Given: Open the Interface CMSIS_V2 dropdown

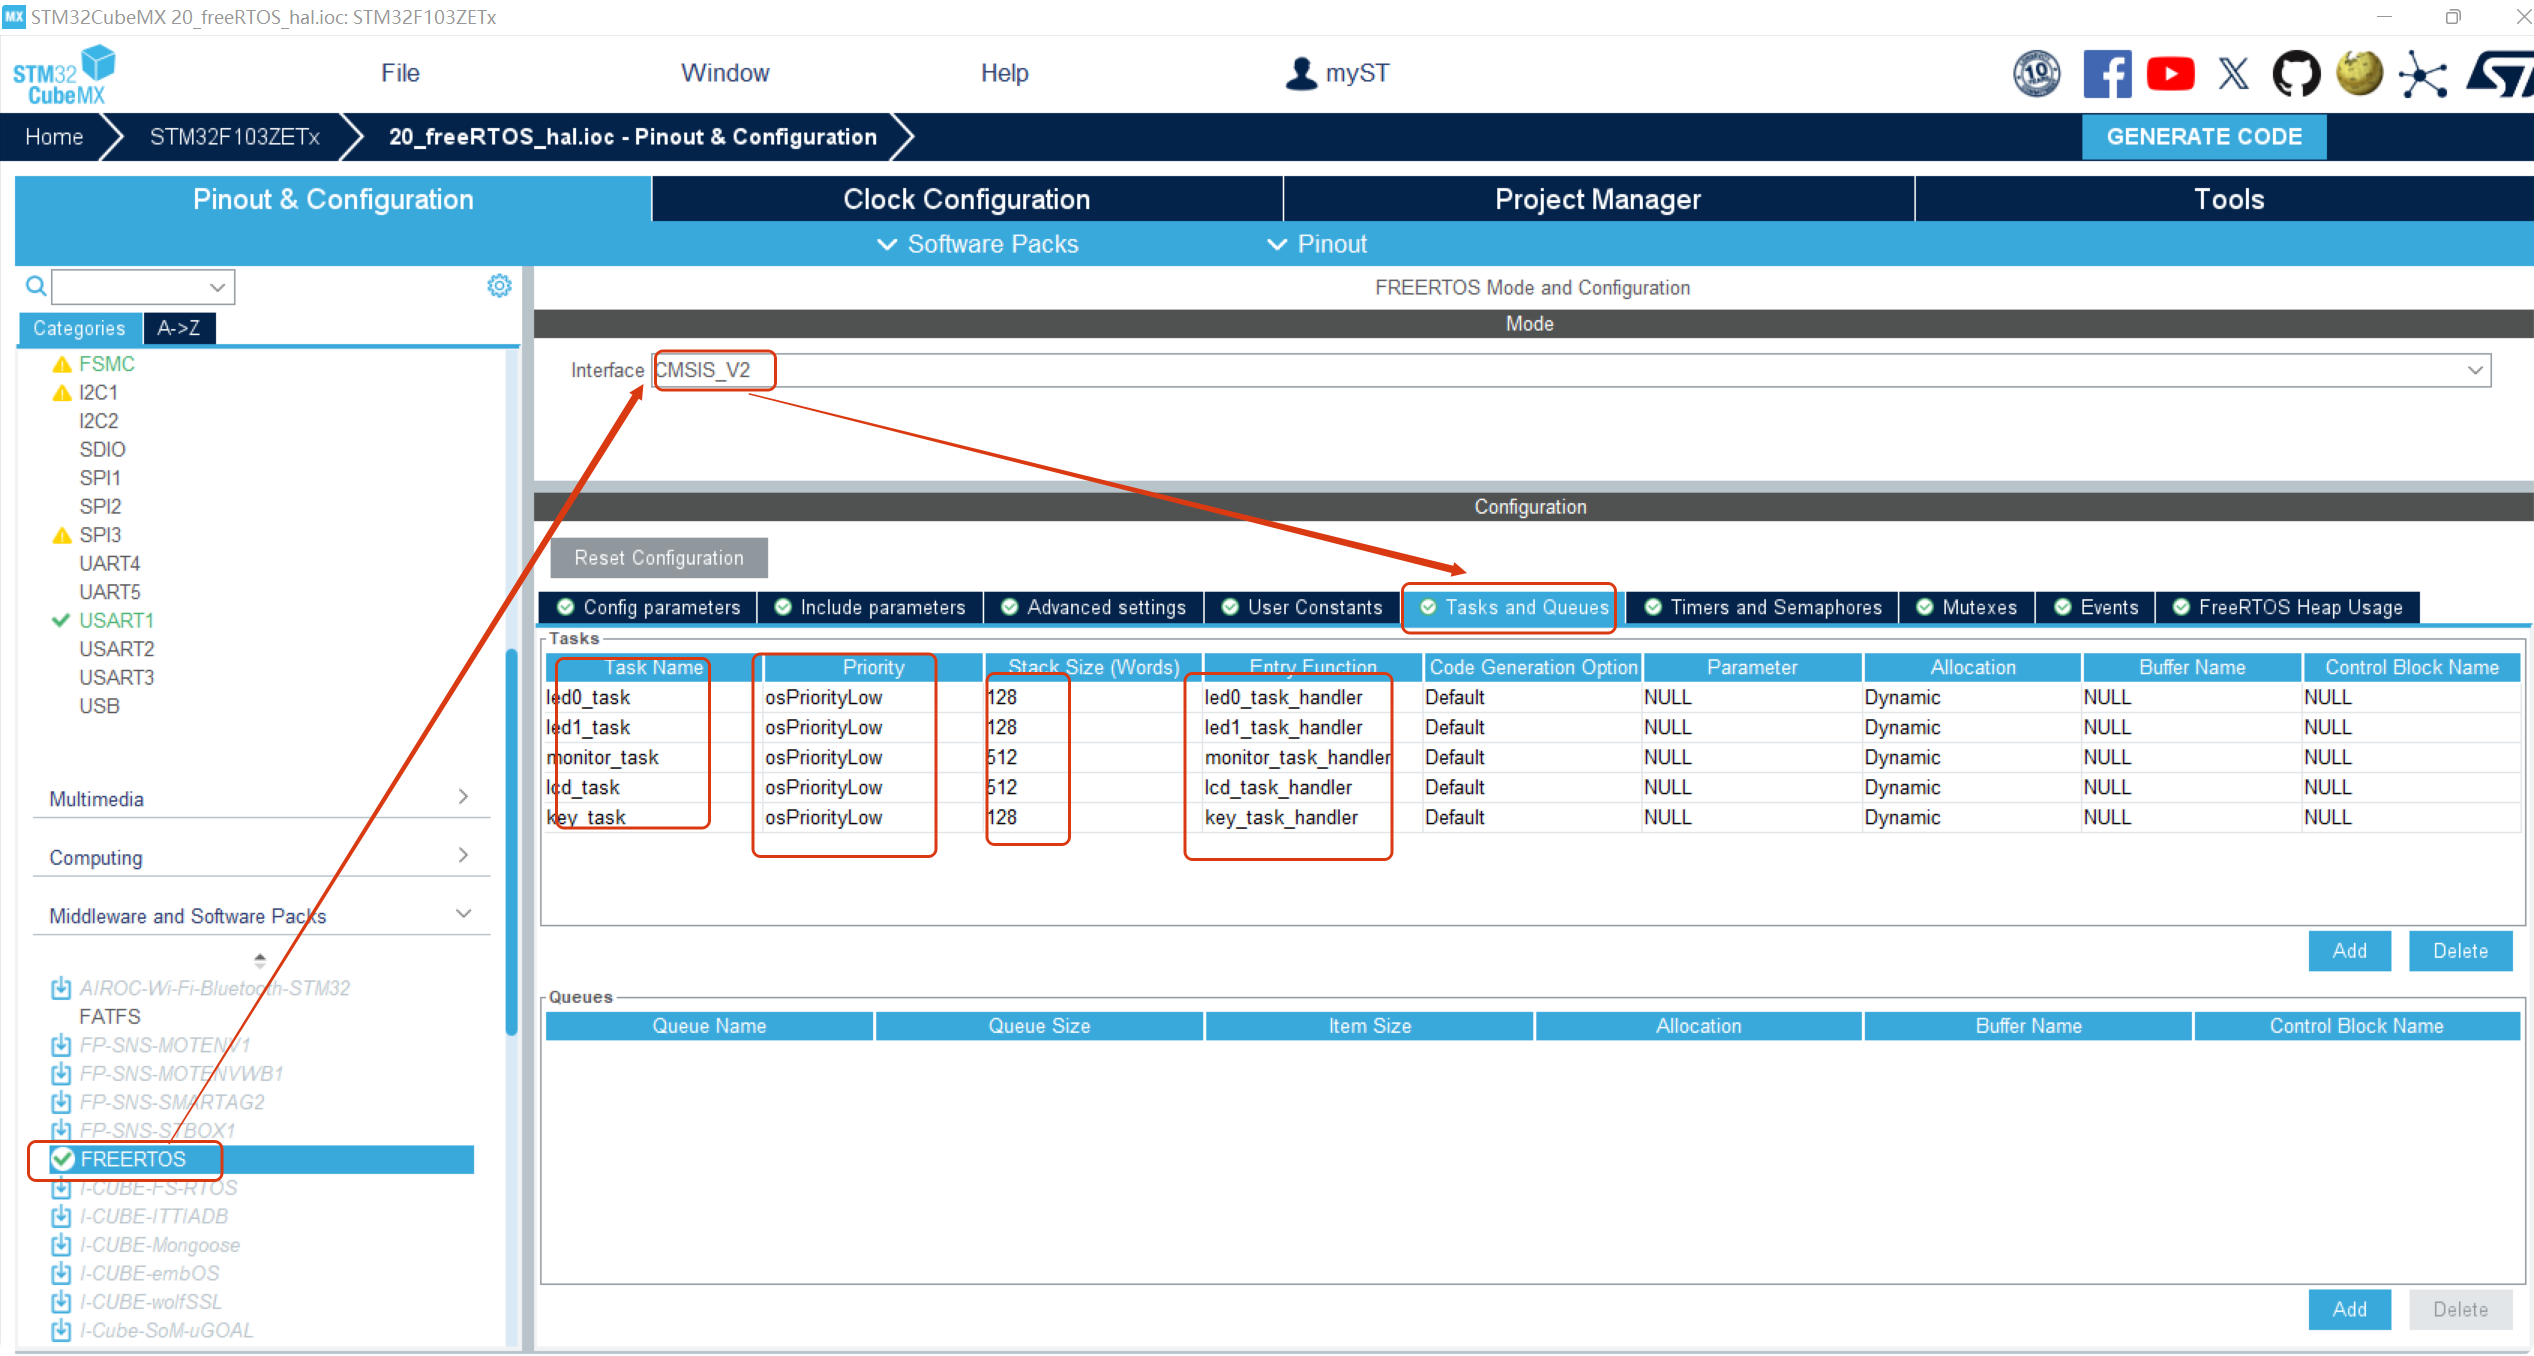Looking at the screenshot, I should click(2474, 370).
